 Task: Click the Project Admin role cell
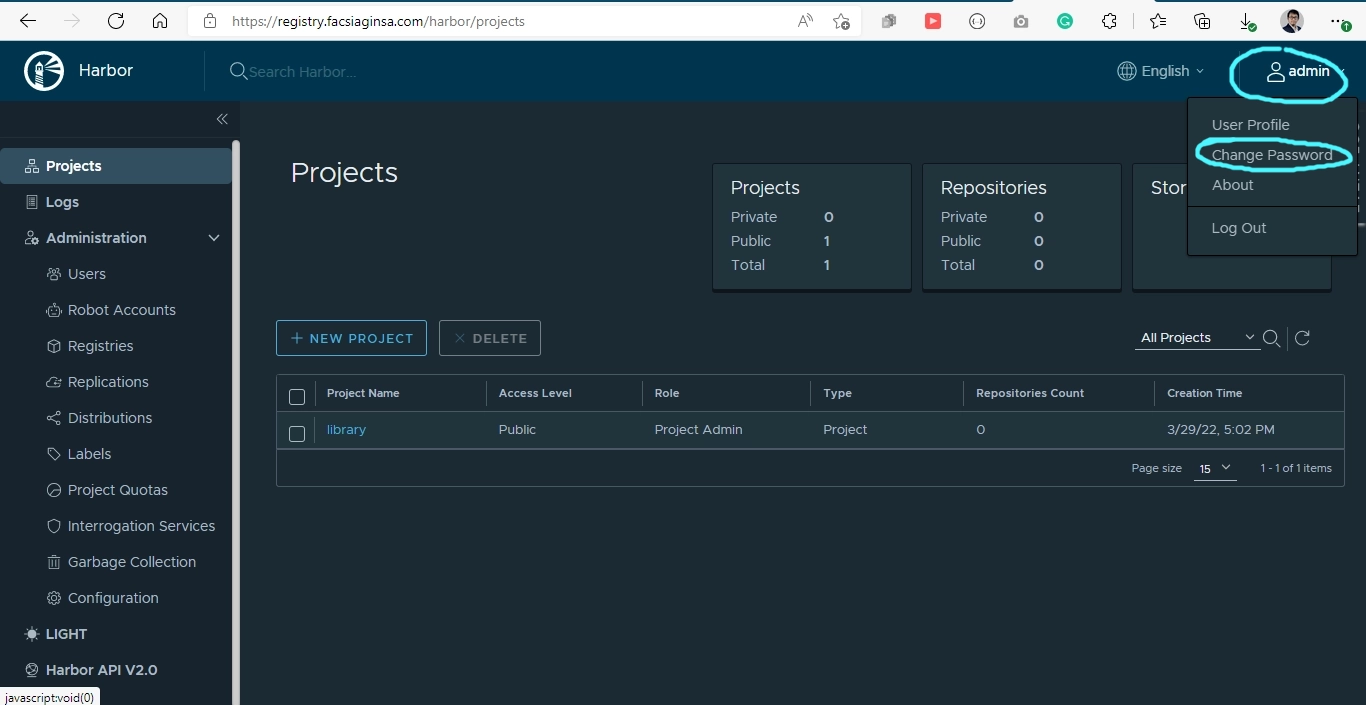[x=698, y=429]
